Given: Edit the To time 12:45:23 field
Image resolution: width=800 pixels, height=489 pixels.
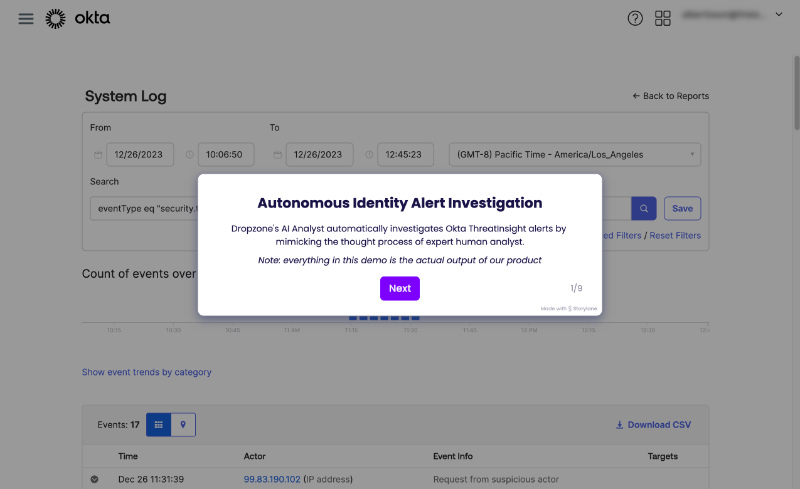Looking at the screenshot, I should point(405,155).
